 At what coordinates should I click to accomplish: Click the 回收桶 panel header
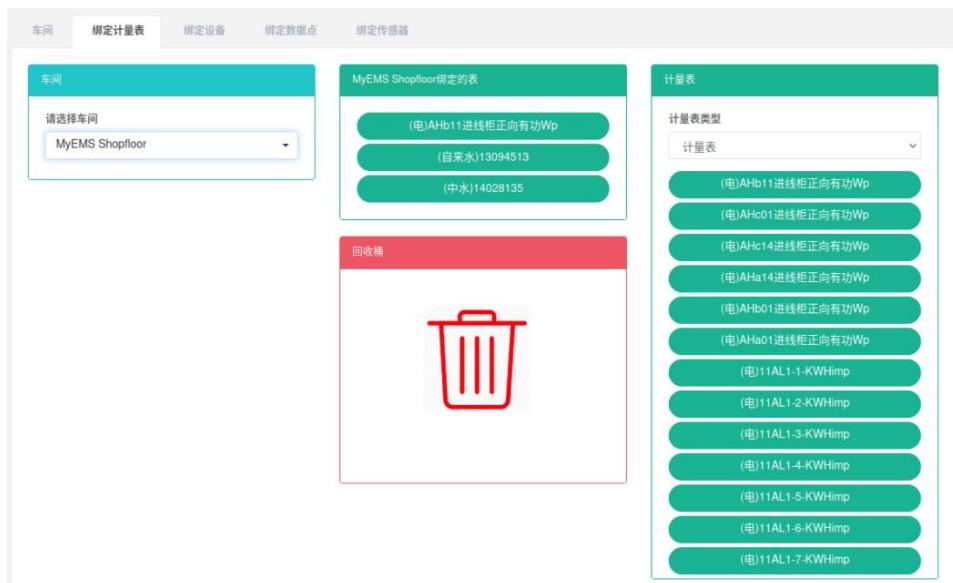(x=483, y=252)
